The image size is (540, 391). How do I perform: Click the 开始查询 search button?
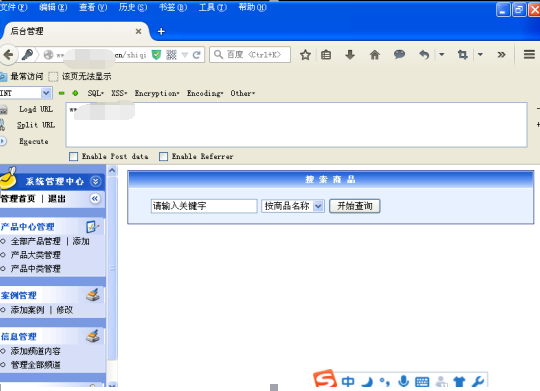click(355, 206)
